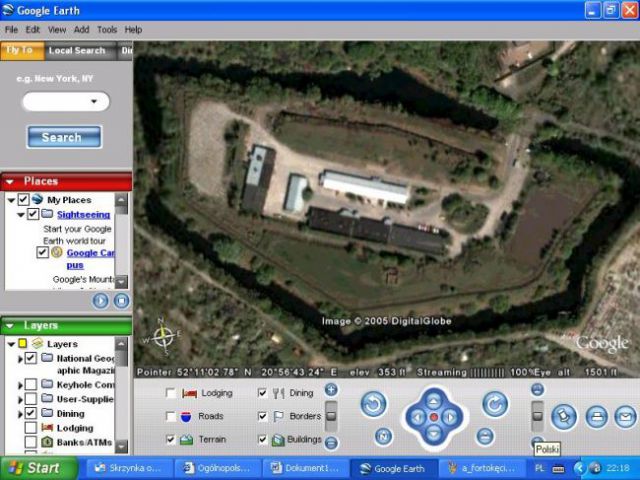This screenshot has height=480, width=640.
Task: Open the Google Campus link
Action: point(90,258)
